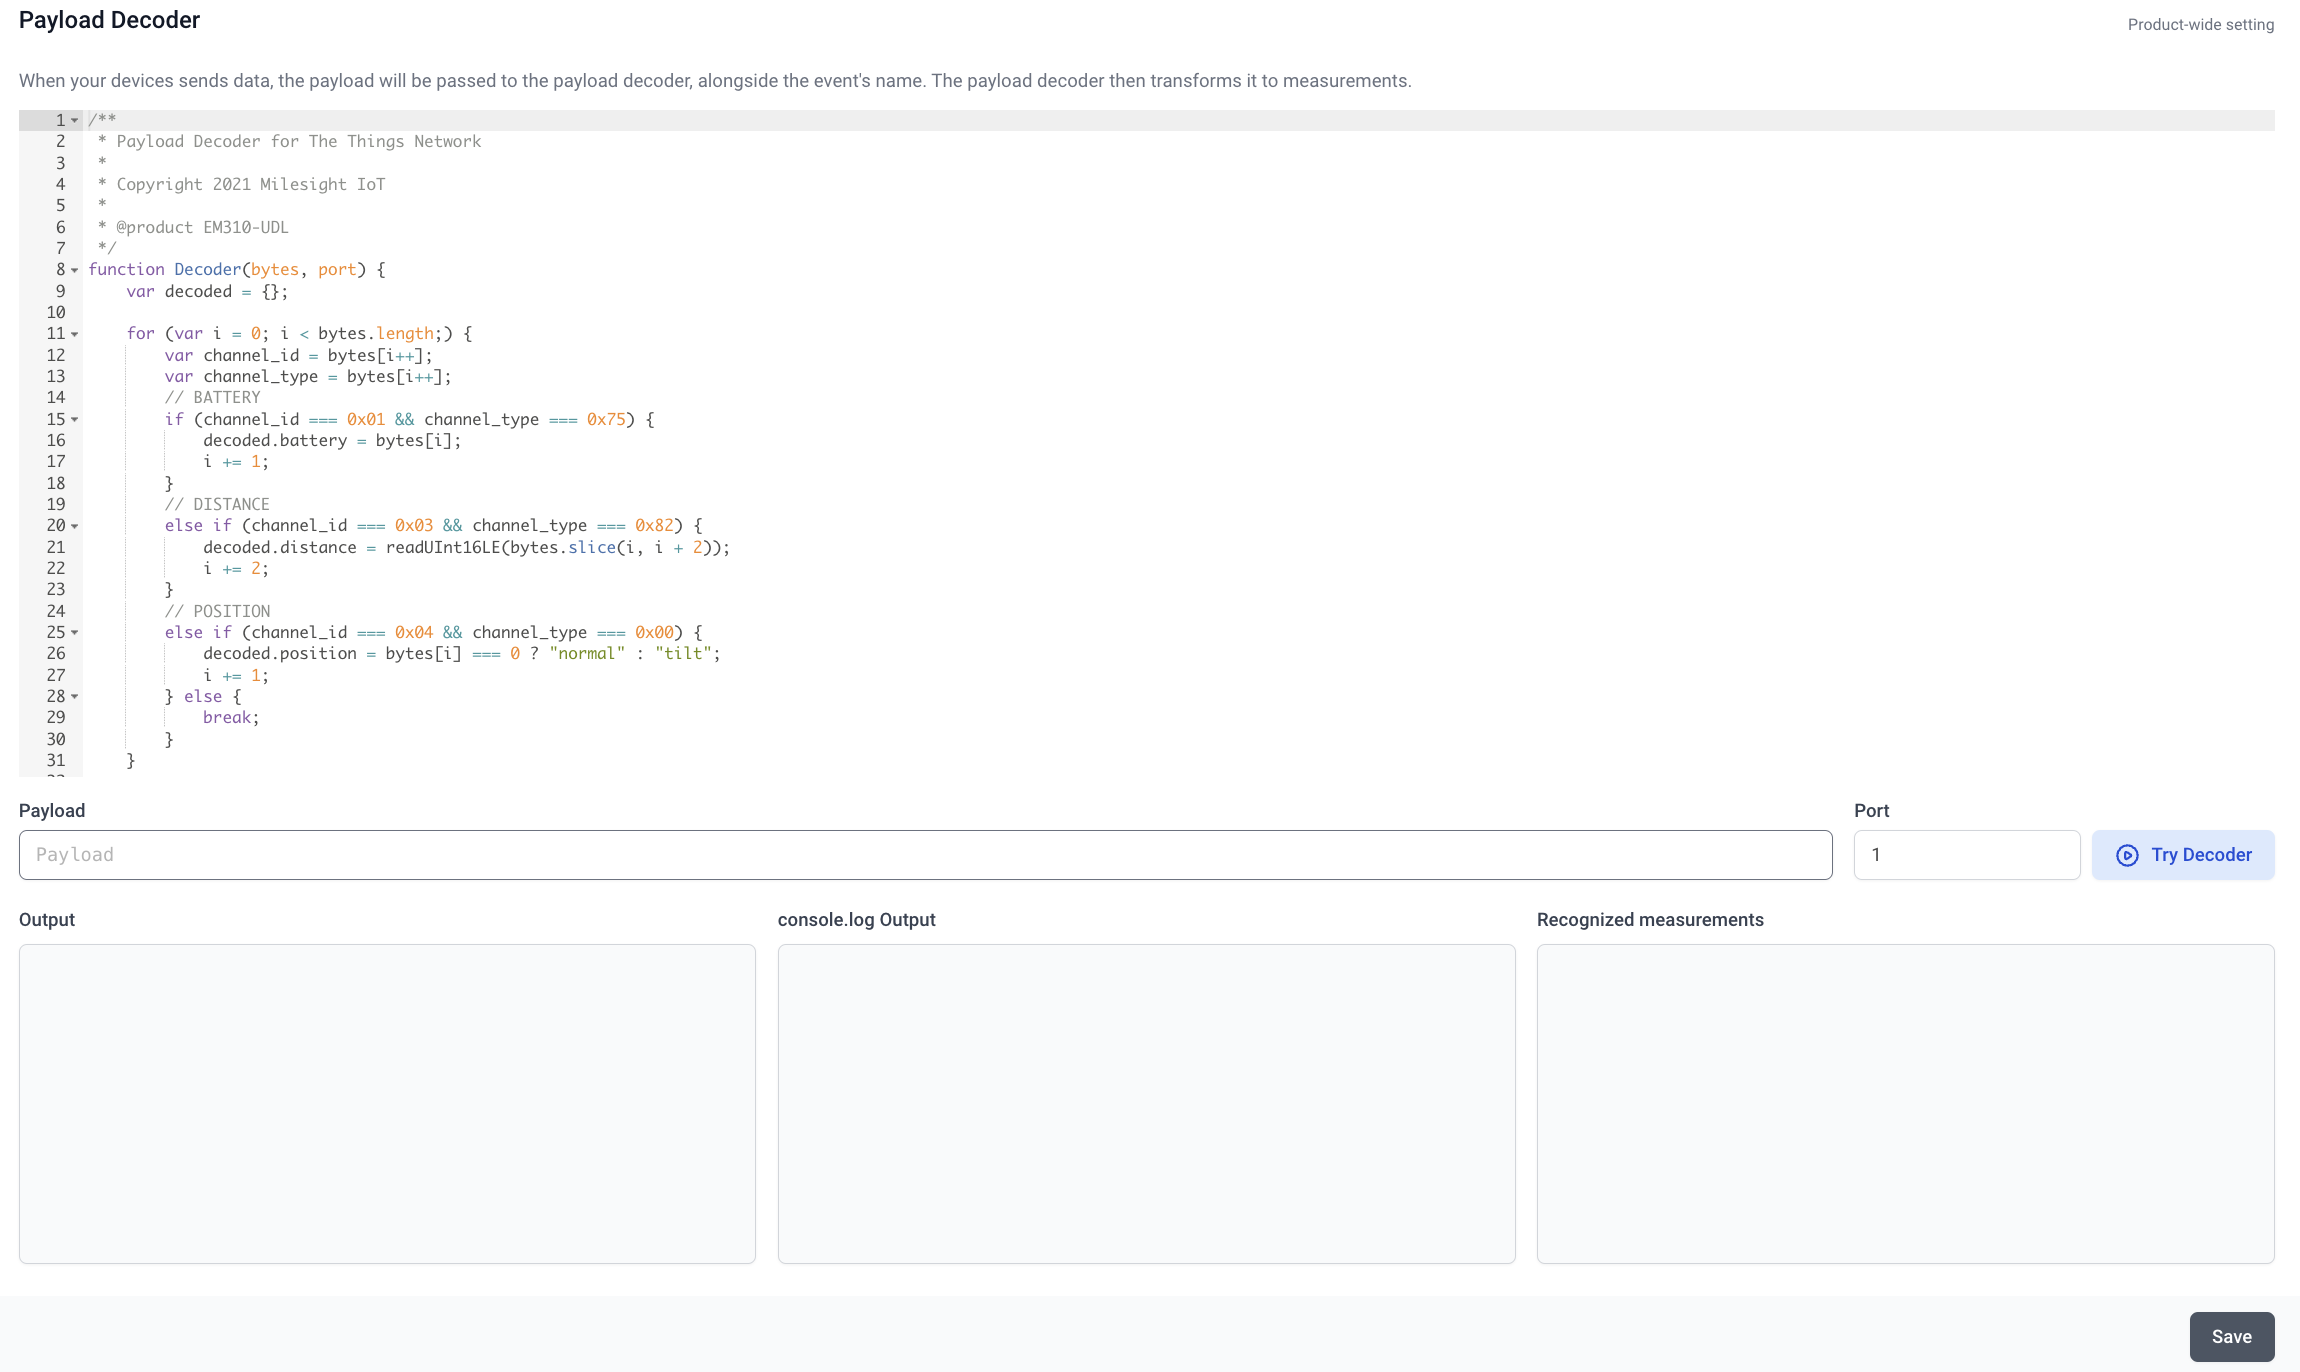Place cursor on the break statement line

tap(231, 718)
